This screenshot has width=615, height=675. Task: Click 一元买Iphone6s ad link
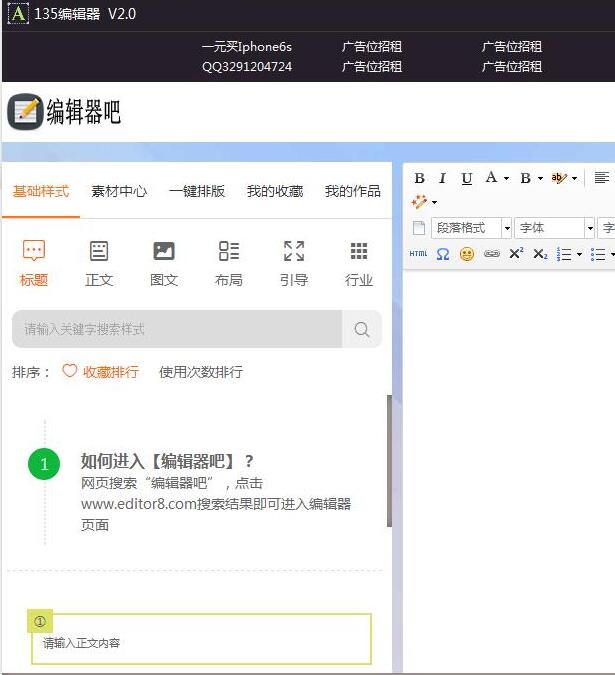(247, 46)
